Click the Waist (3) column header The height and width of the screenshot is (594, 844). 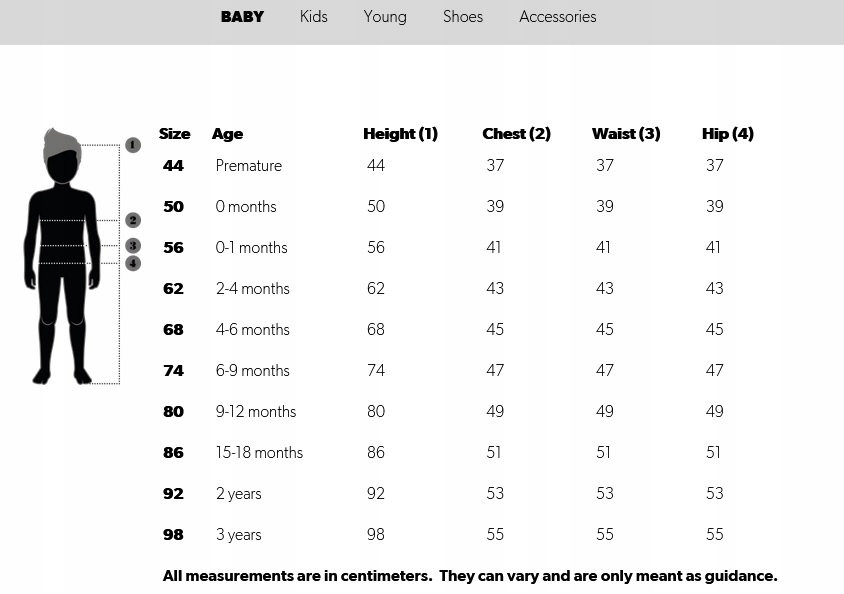point(626,134)
